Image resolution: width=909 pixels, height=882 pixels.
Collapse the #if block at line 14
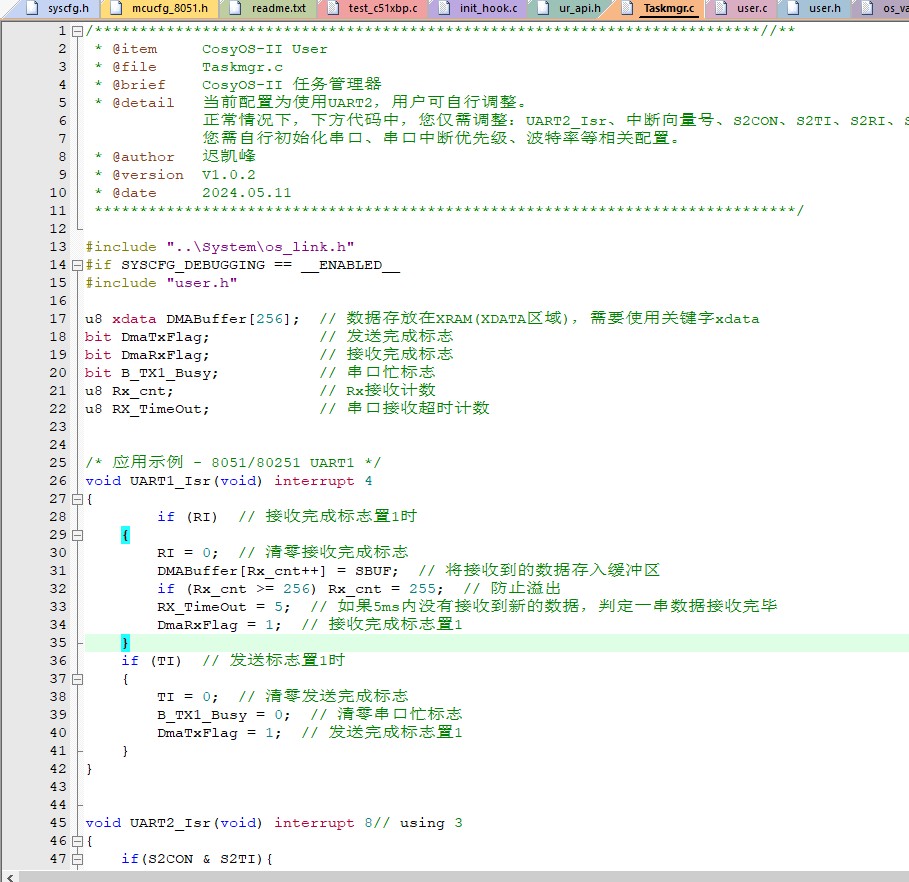[x=77, y=266]
